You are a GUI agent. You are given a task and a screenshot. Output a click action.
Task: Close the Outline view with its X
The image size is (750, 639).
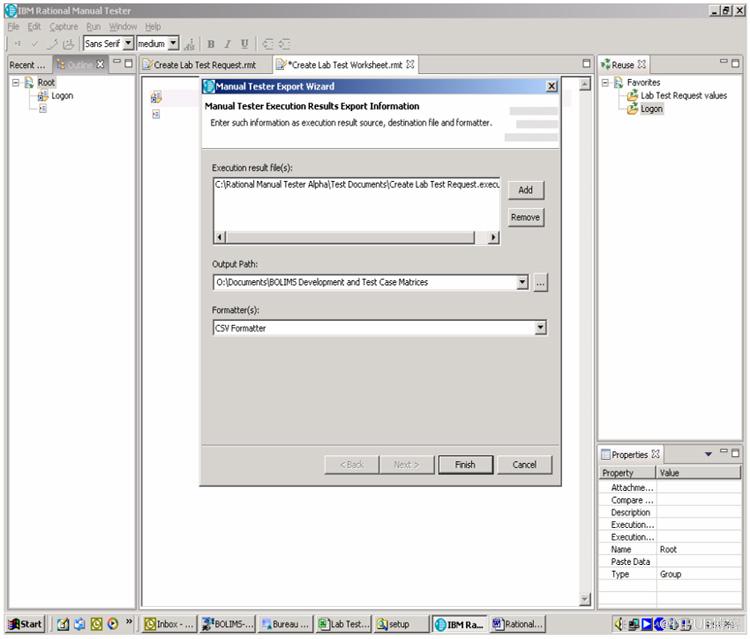[99, 64]
